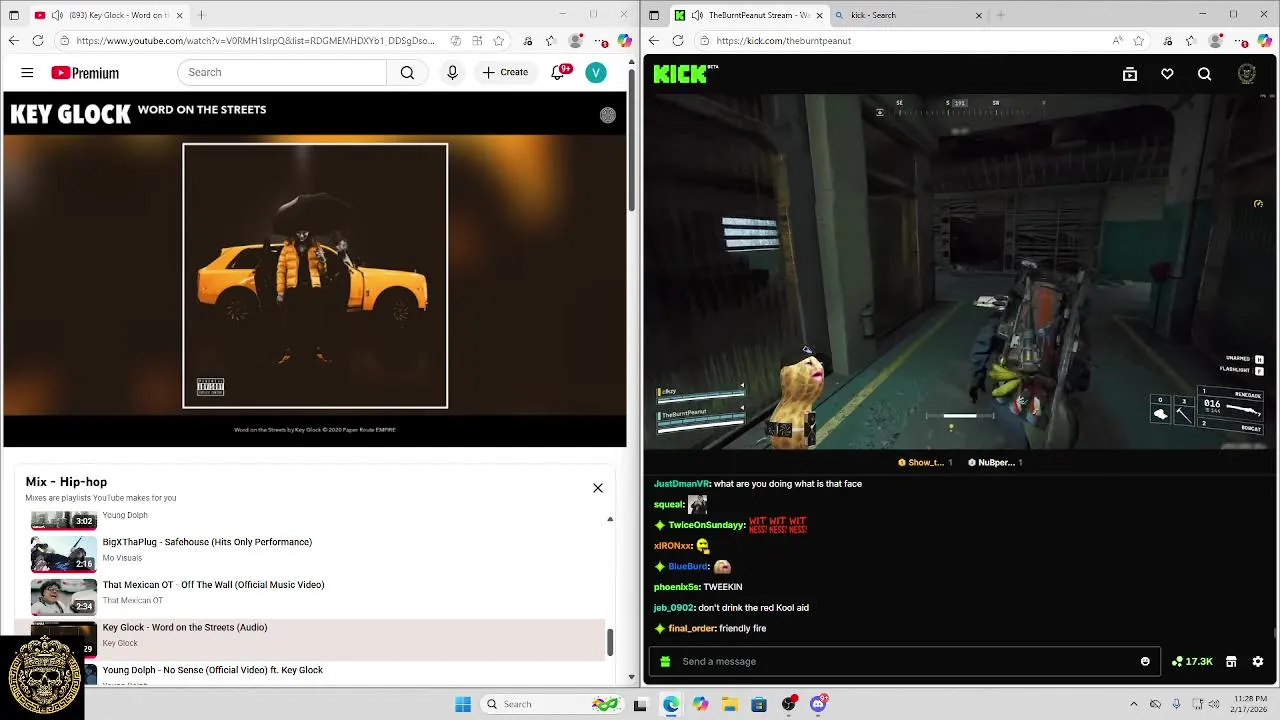
Task: Open File Explorer from taskbar
Action: [730, 704]
